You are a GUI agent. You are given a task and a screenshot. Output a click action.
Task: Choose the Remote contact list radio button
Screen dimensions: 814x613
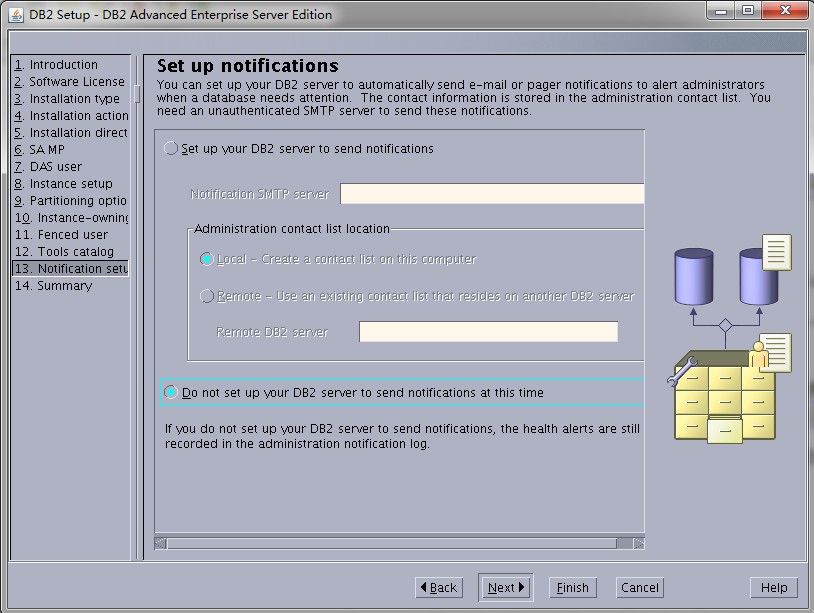point(207,296)
